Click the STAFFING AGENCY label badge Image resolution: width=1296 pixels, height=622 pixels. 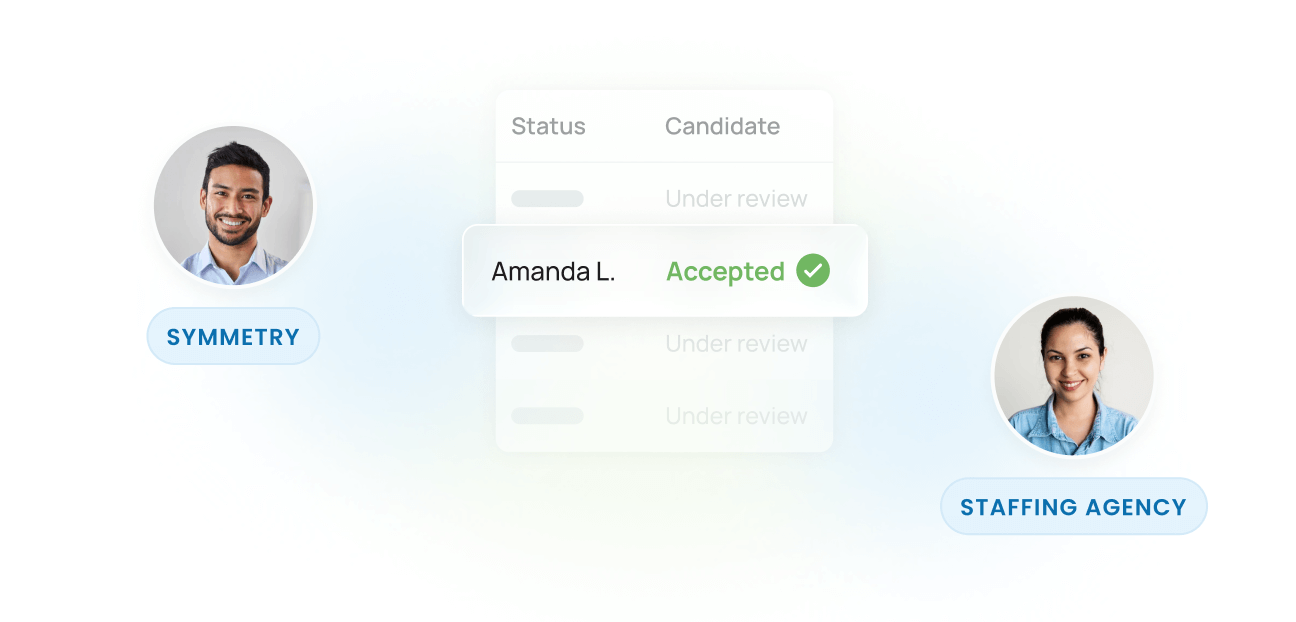tap(1073, 507)
